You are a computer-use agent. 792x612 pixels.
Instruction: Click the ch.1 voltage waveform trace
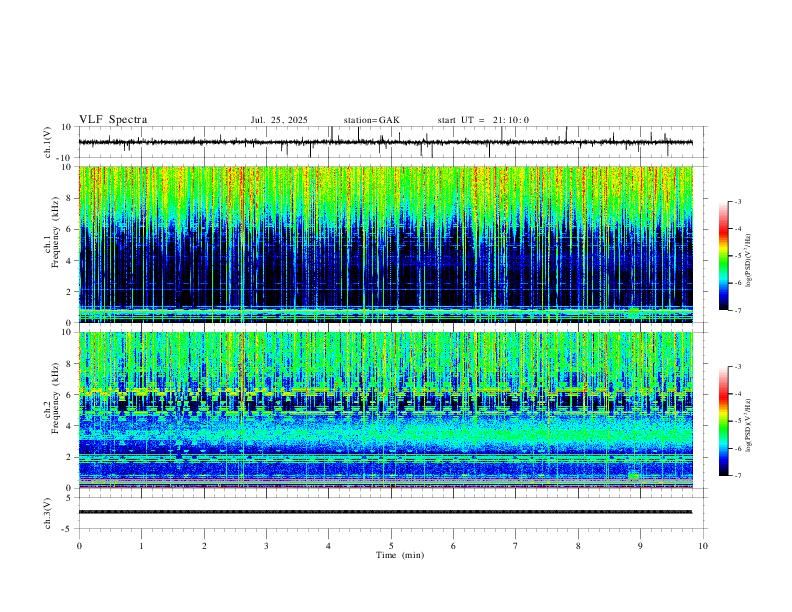tap(385, 142)
